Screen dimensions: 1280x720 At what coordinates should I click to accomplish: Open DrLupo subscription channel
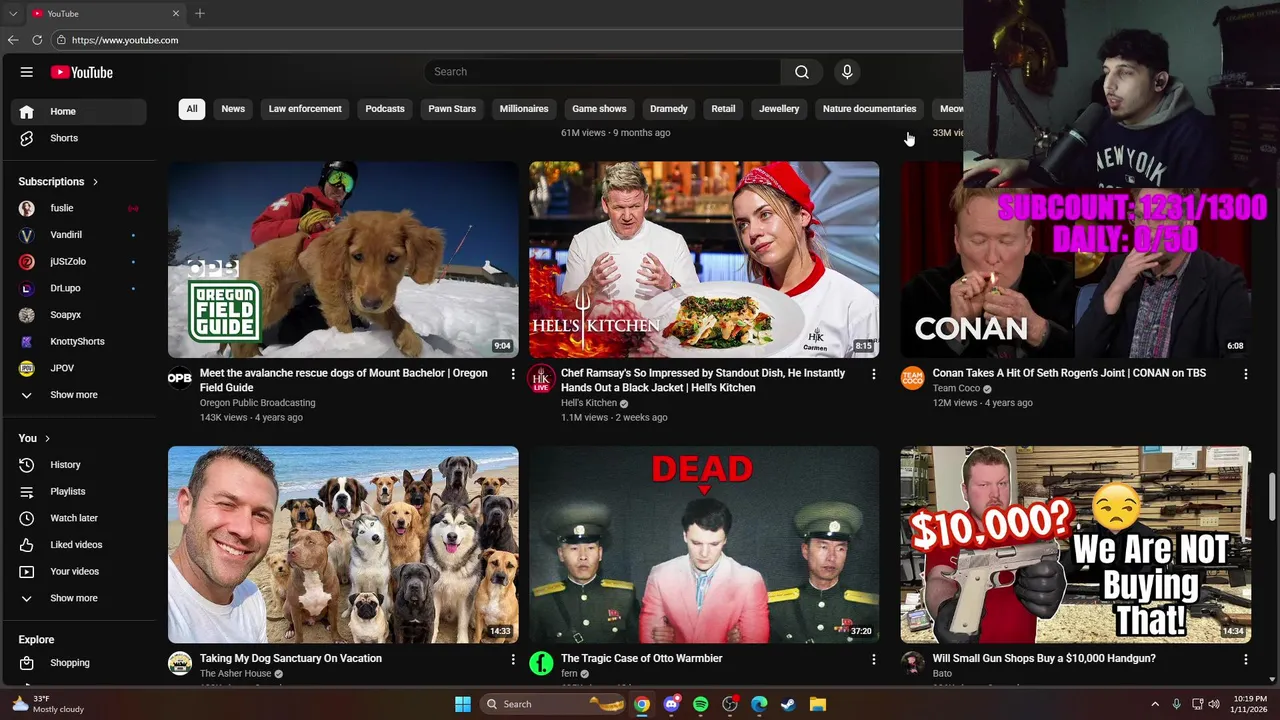(78, 288)
